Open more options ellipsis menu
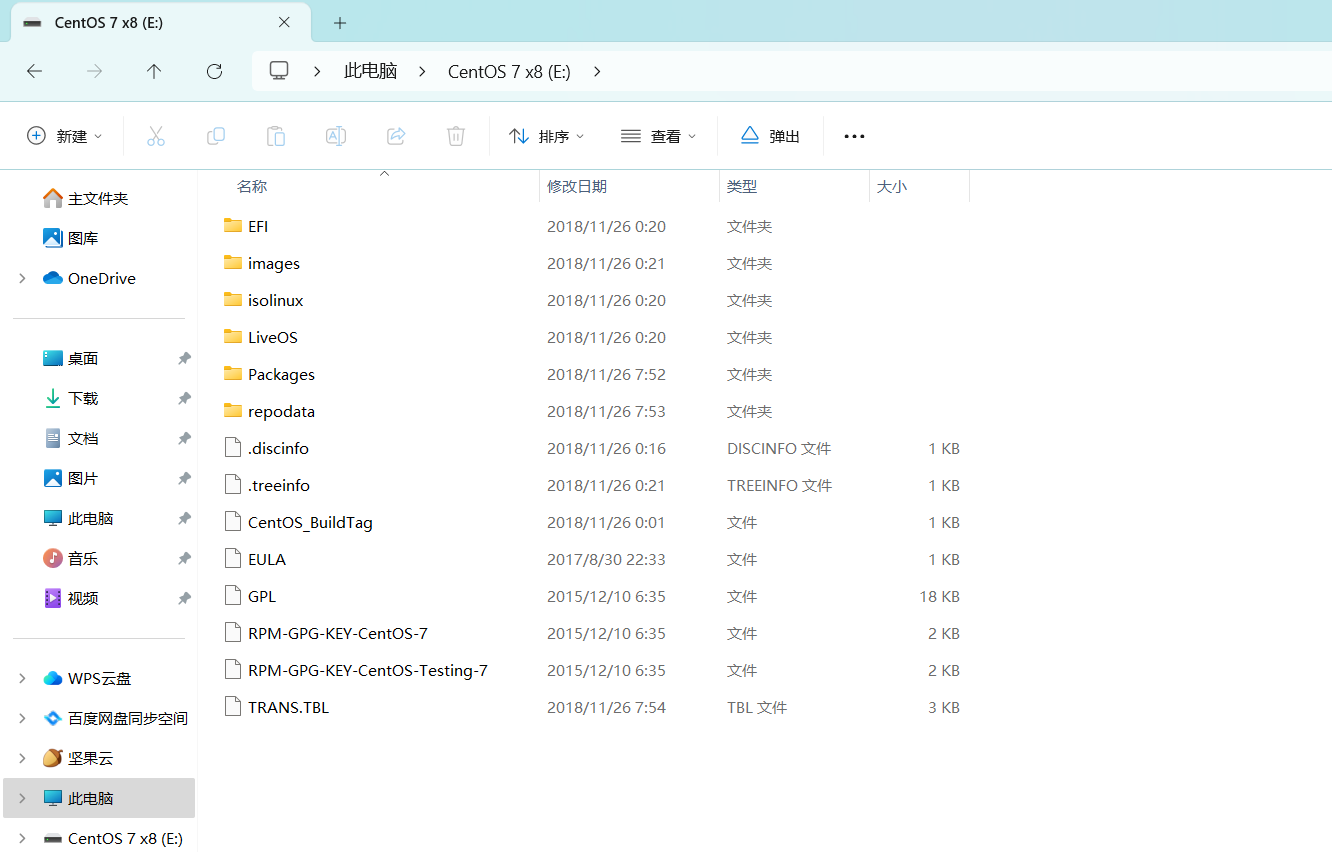Image resolution: width=1332 pixels, height=852 pixels. [x=854, y=136]
